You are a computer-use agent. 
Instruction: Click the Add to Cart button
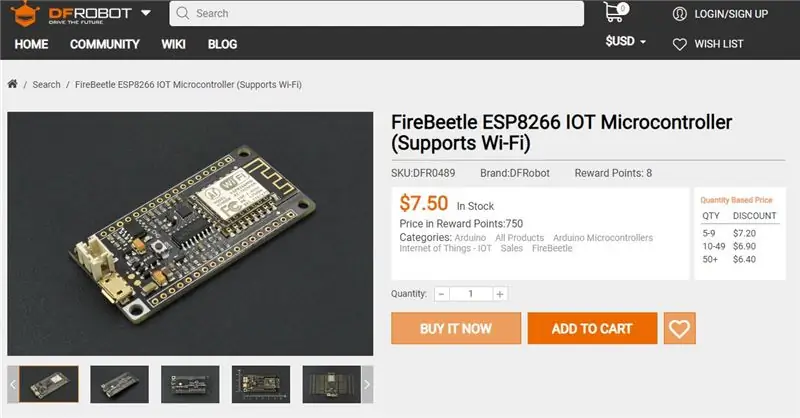point(592,328)
